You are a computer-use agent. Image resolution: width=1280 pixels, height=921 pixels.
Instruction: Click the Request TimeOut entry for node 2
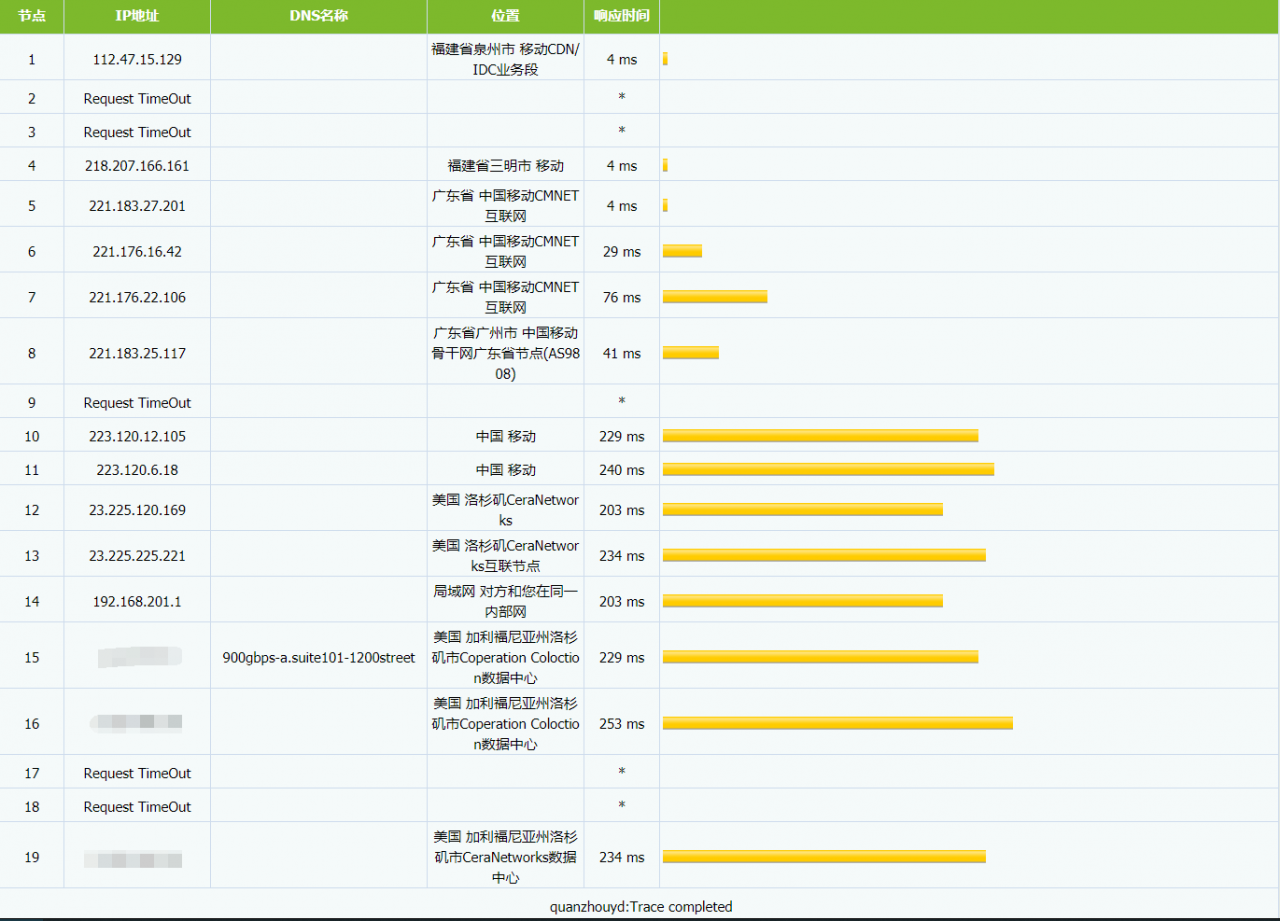pos(136,98)
